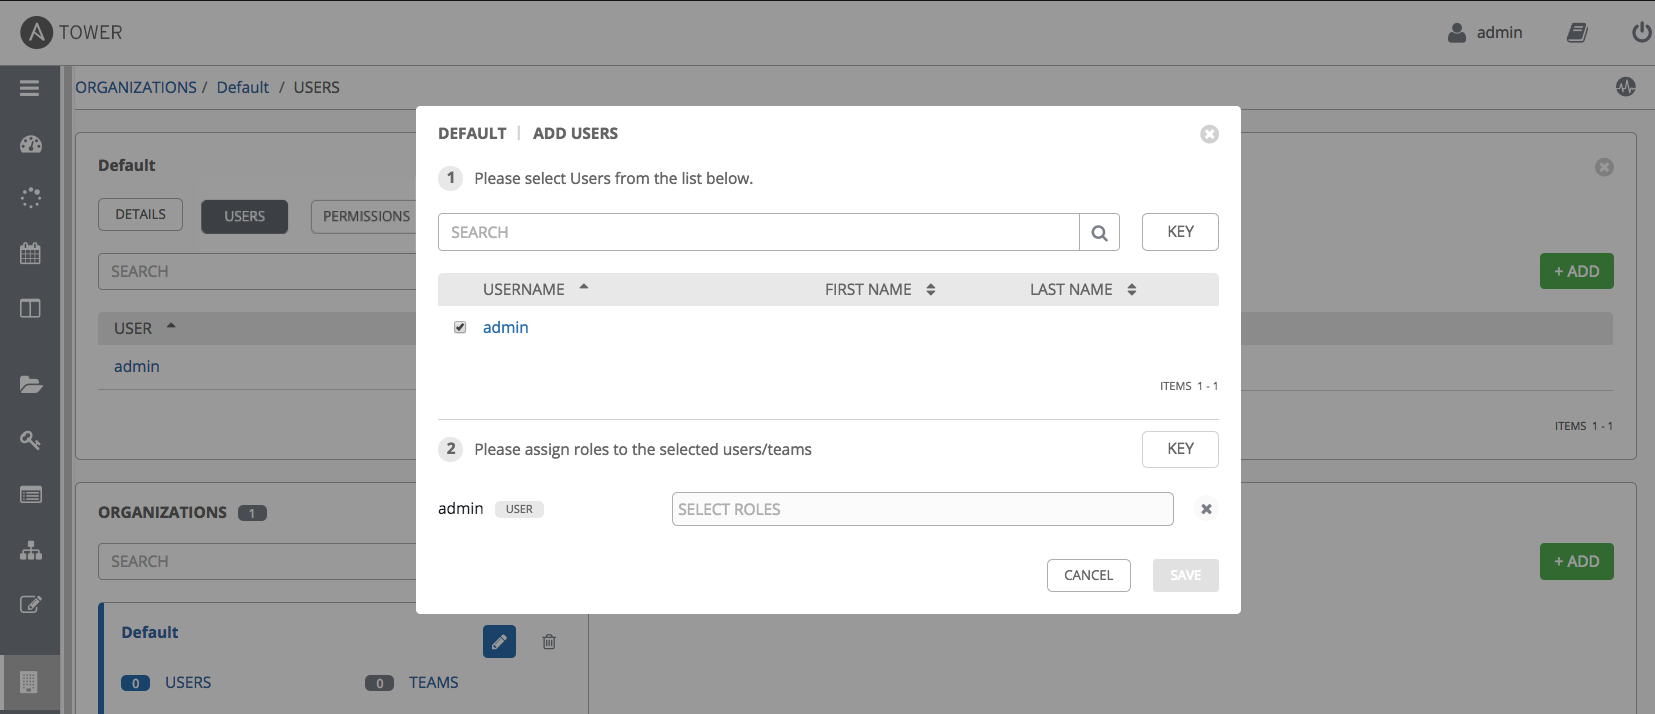Go to Organizations breadcrumb
Image resolution: width=1655 pixels, height=714 pixels.
click(136, 87)
